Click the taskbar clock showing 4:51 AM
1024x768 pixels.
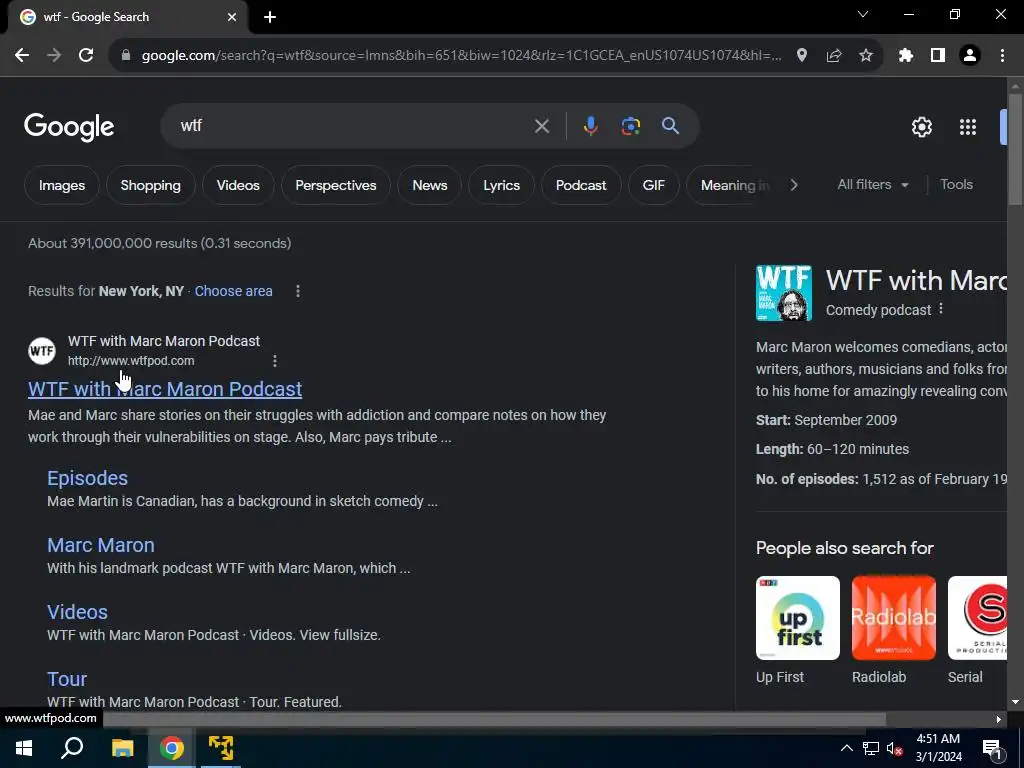pyautogui.click(x=938, y=748)
